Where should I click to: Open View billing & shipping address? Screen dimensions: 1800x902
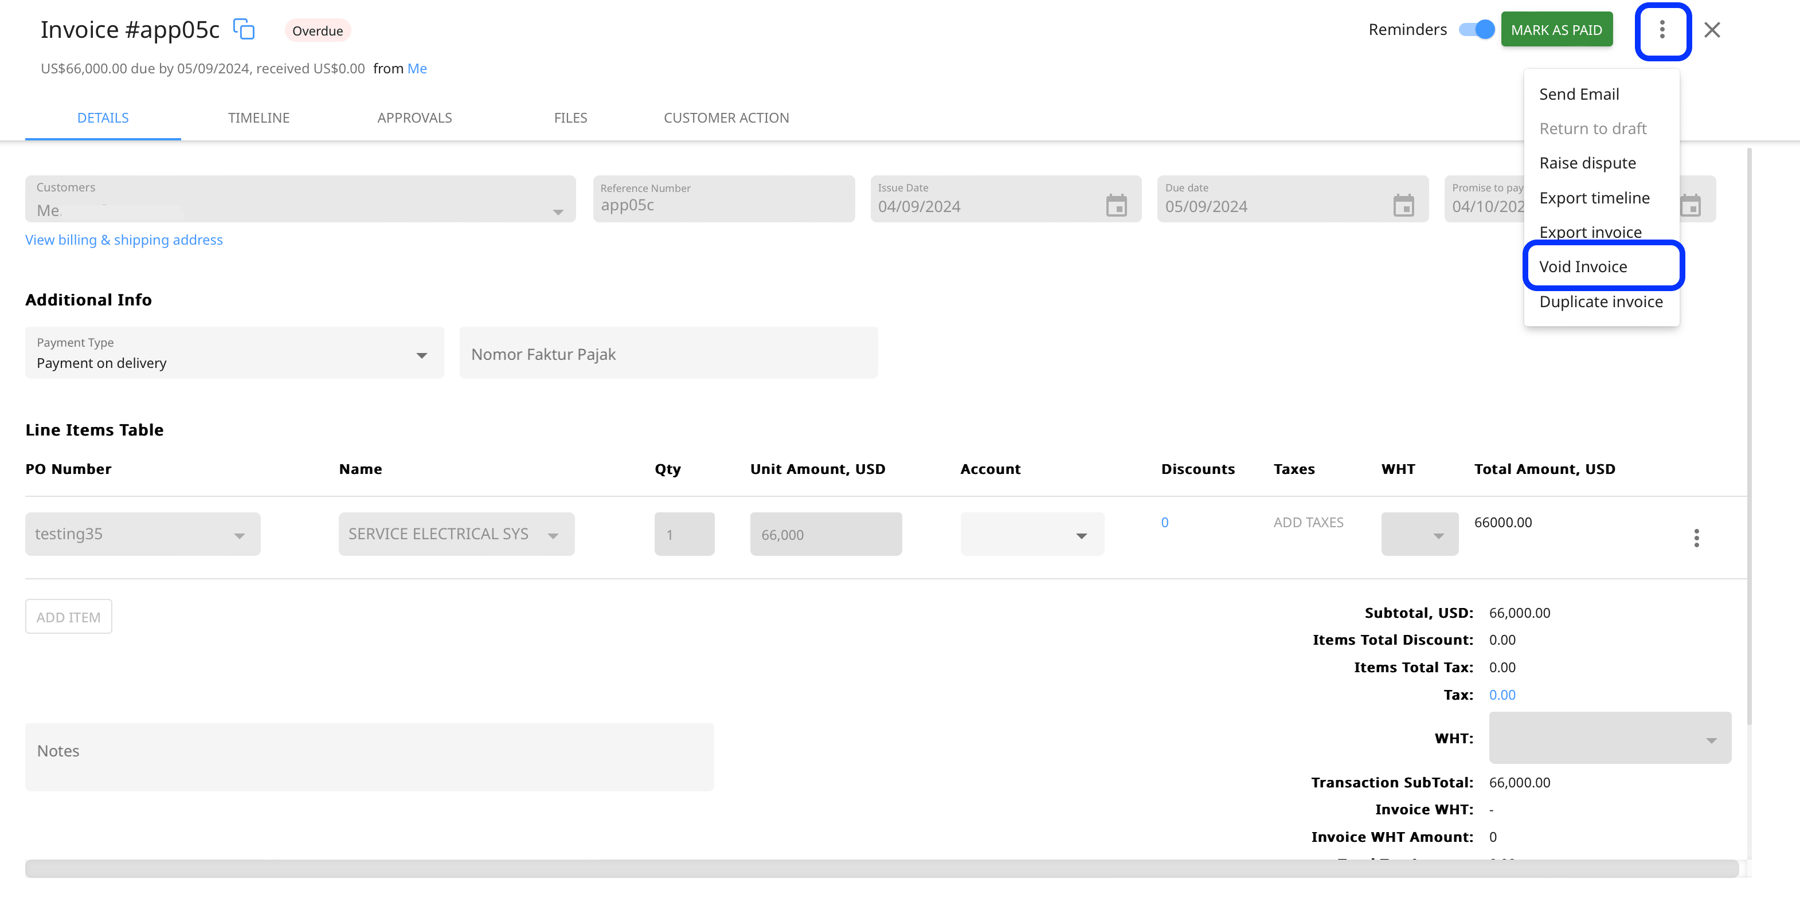(123, 240)
